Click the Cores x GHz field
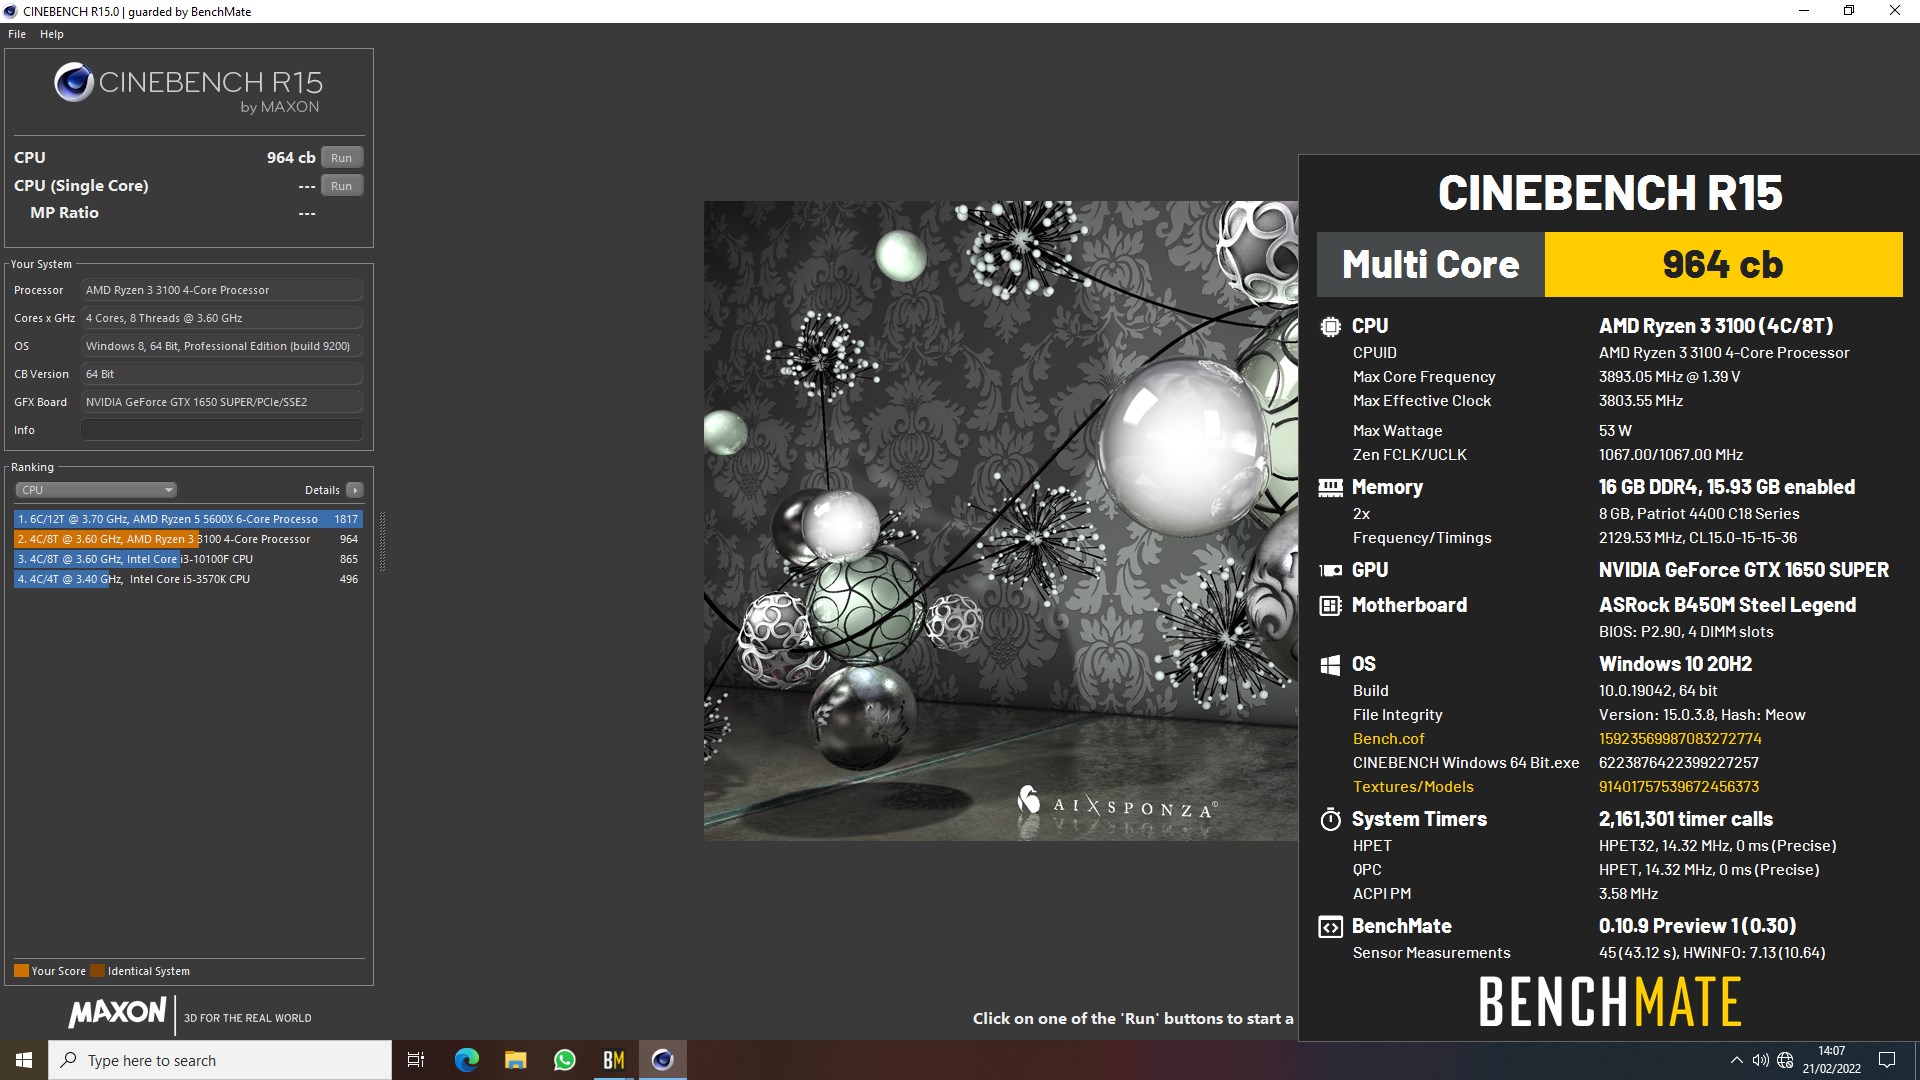 (x=221, y=318)
